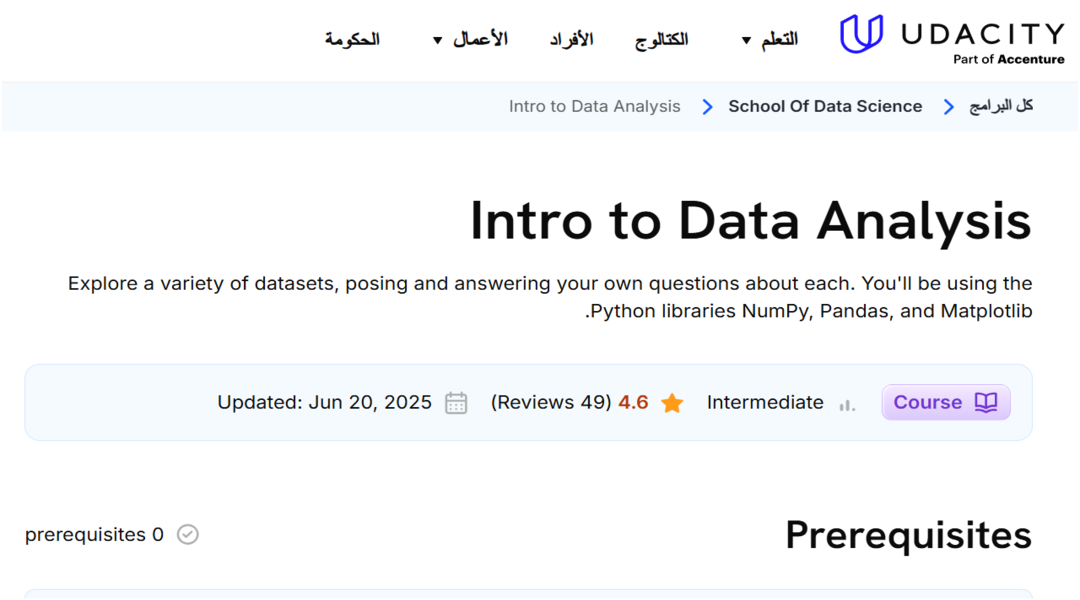Click the Intro to Data Analysis heading
The image size is (1080, 600).
coord(750,220)
